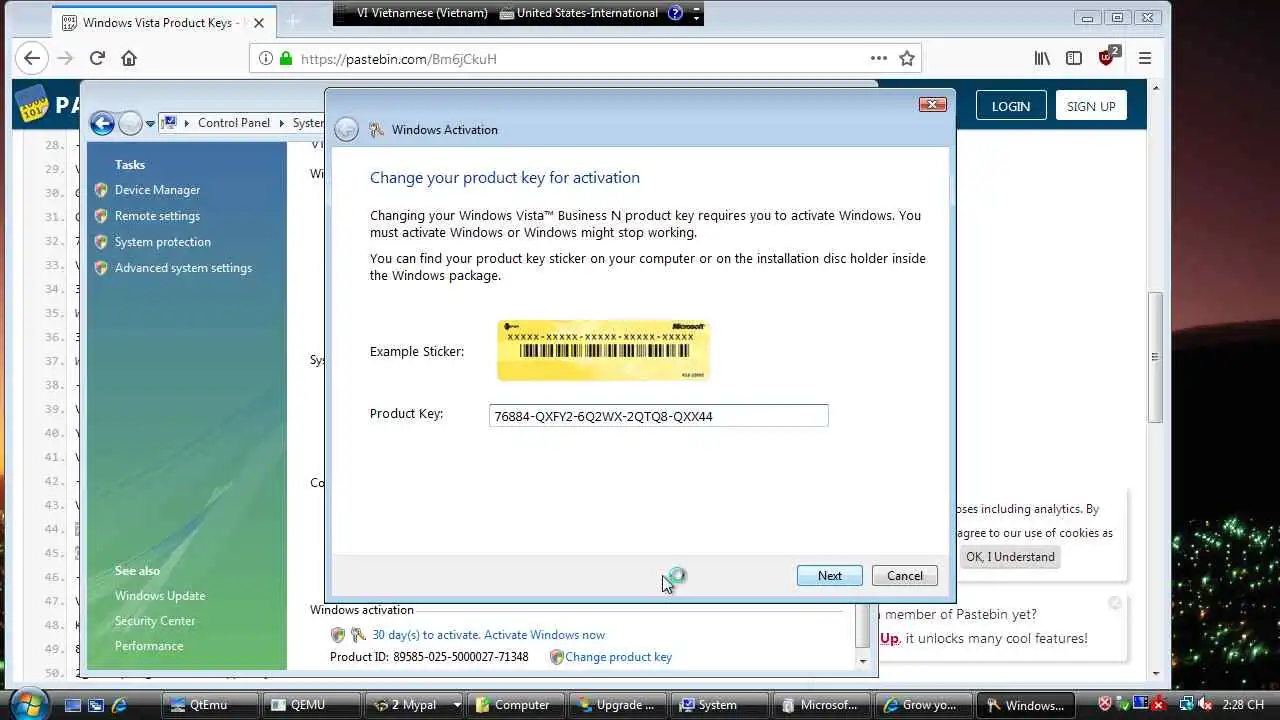Click the Product Key input field

tap(658, 416)
